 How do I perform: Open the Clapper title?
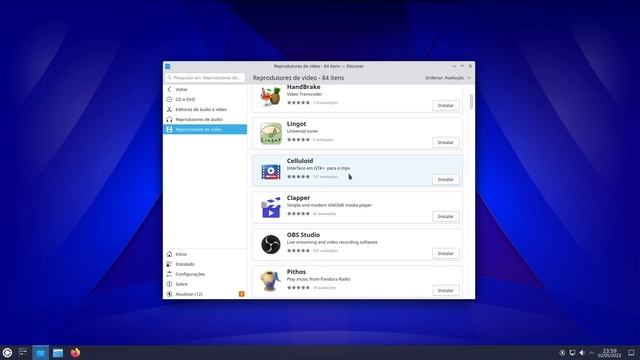(x=298, y=198)
